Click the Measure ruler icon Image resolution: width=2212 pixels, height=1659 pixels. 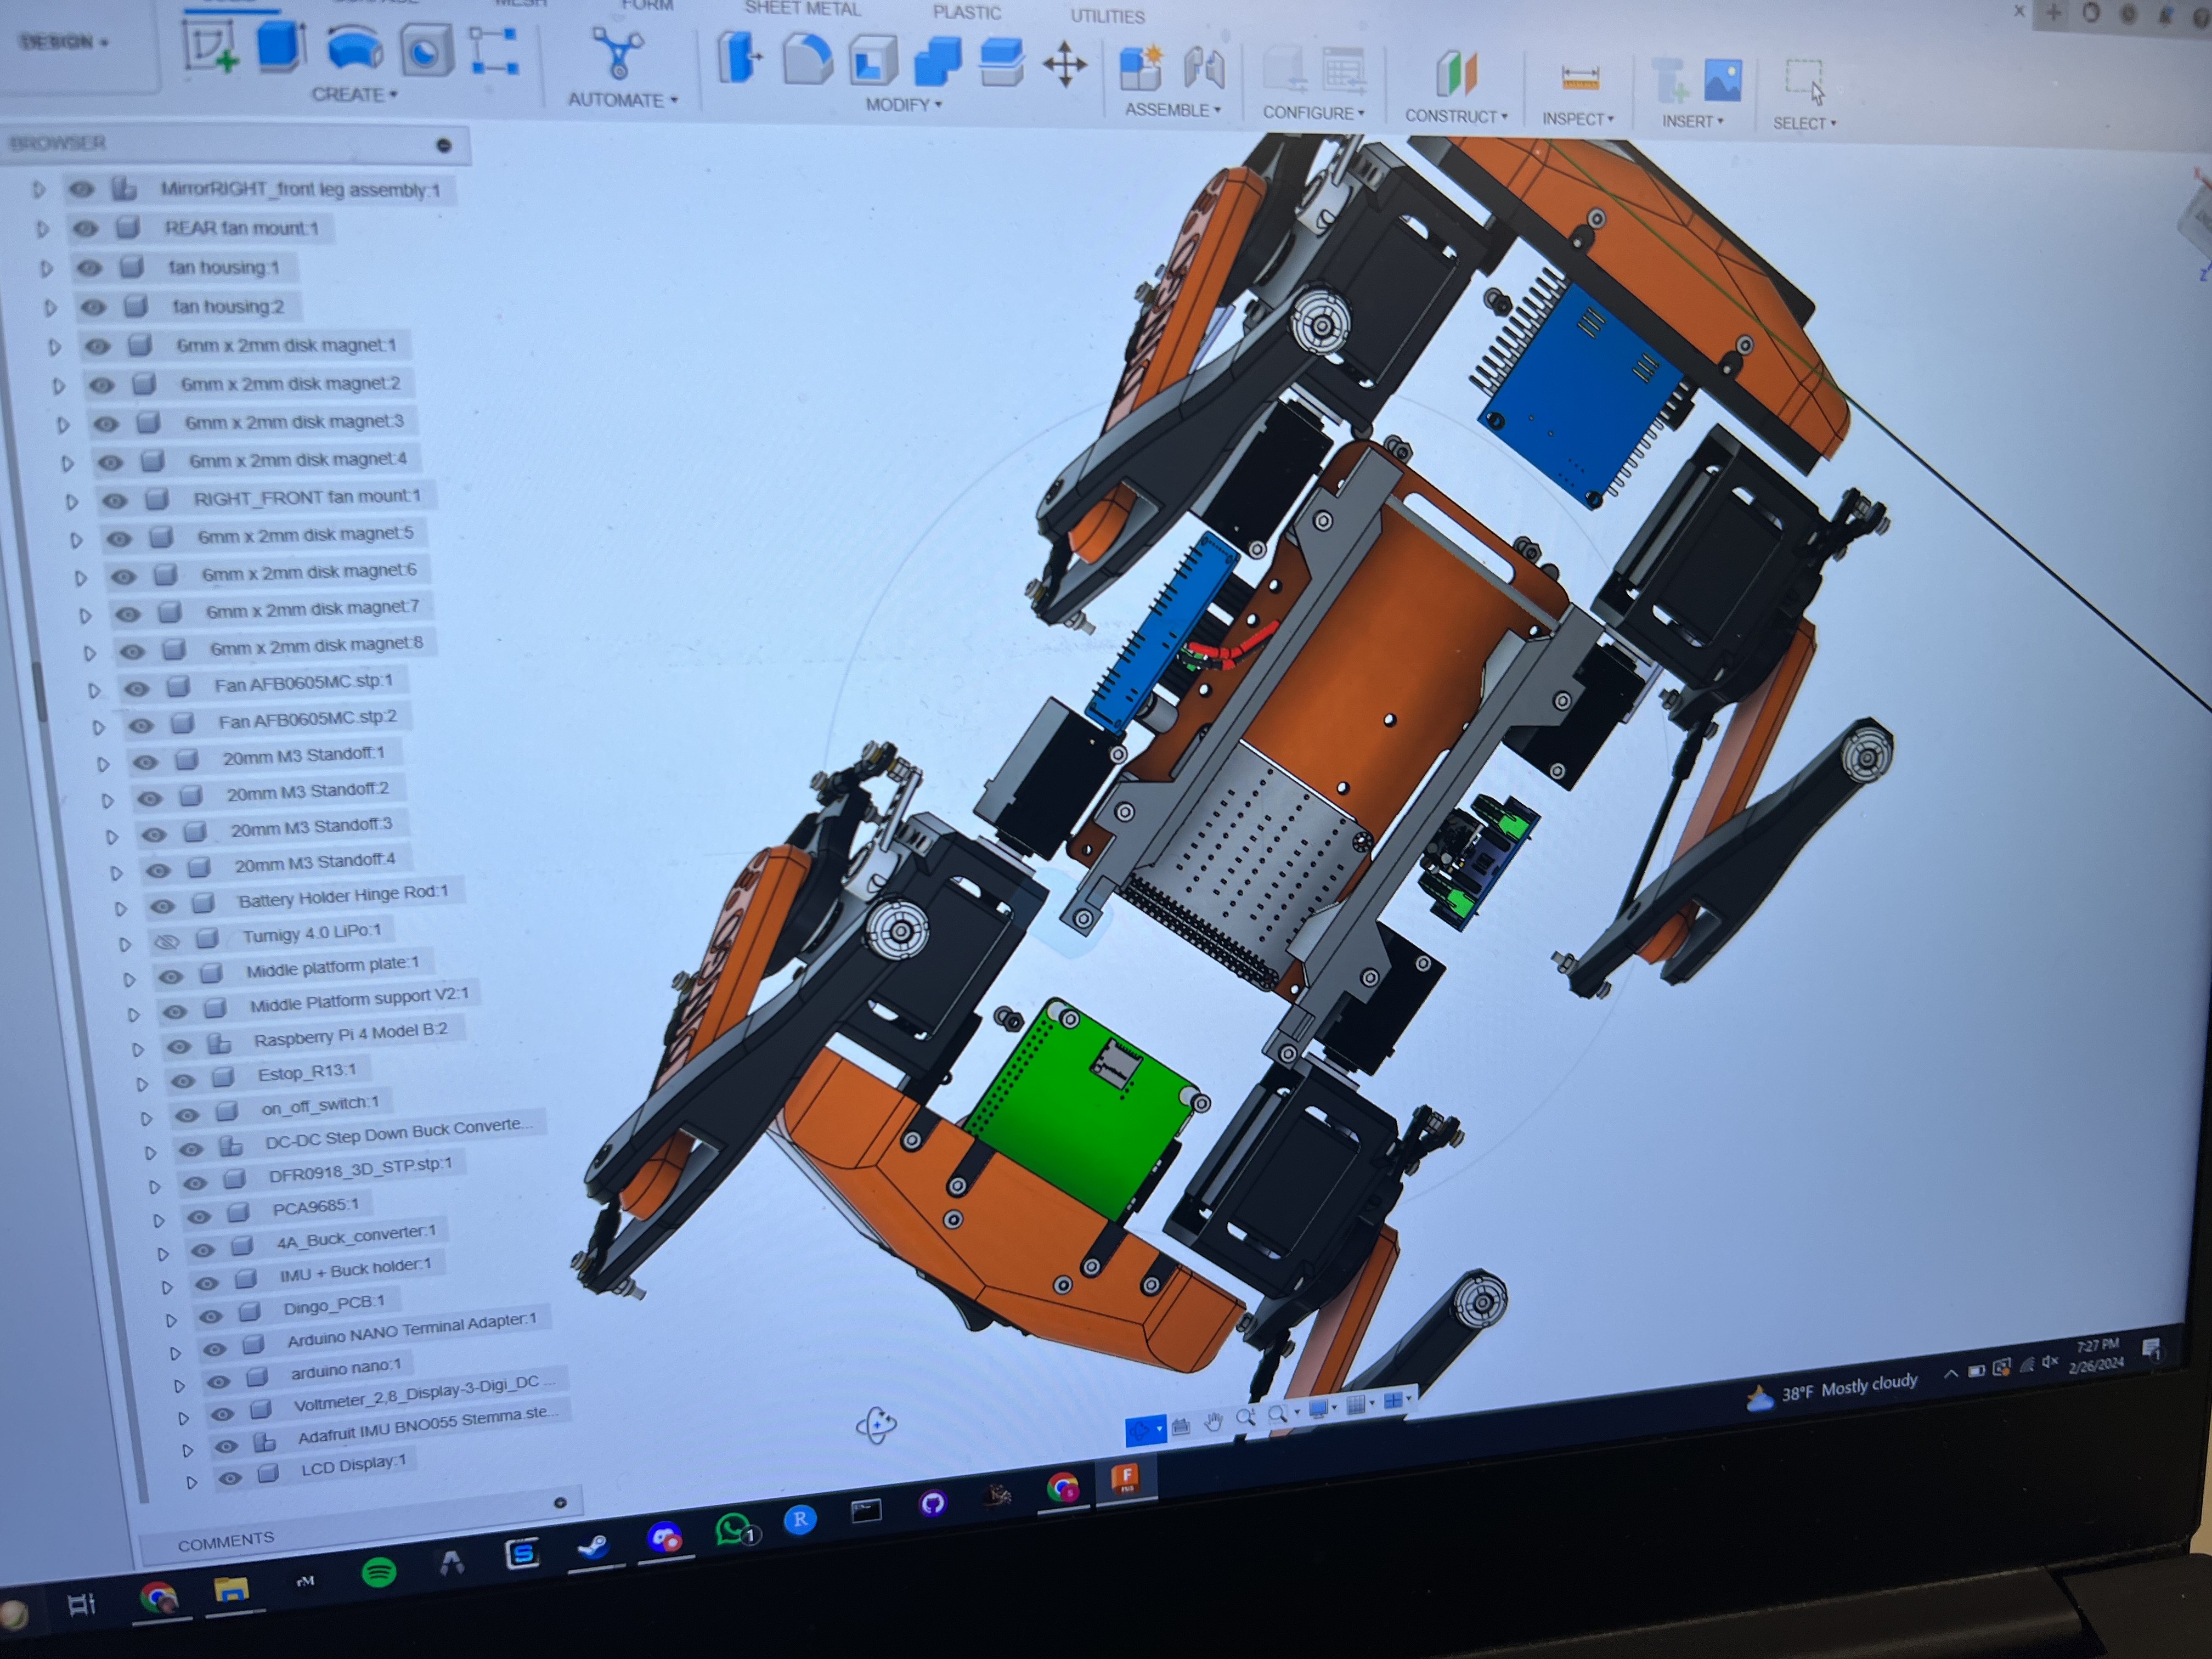(x=1580, y=78)
